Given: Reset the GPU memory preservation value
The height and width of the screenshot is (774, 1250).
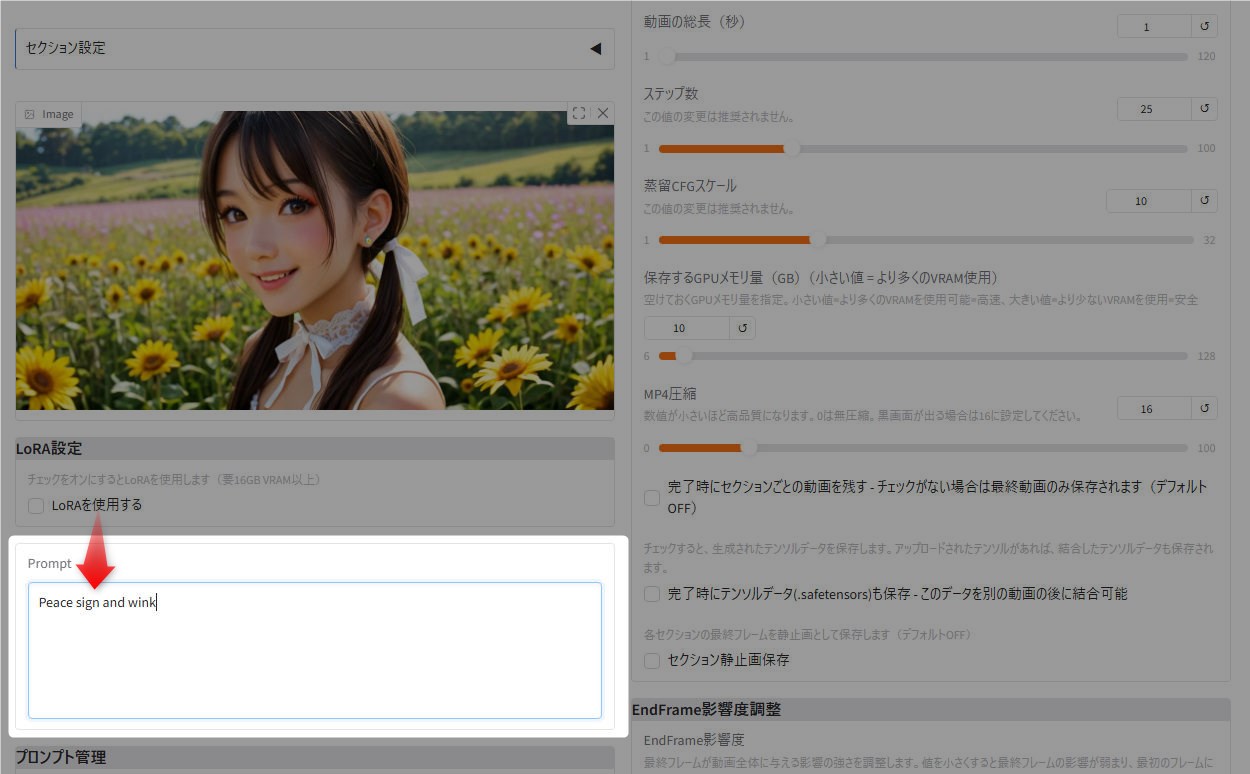Looking at the screenshot, I should pos(742,328).
